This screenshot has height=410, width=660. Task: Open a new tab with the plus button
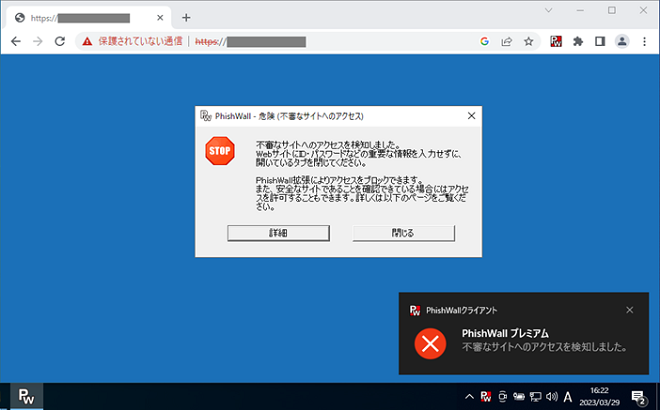(186, 17)
